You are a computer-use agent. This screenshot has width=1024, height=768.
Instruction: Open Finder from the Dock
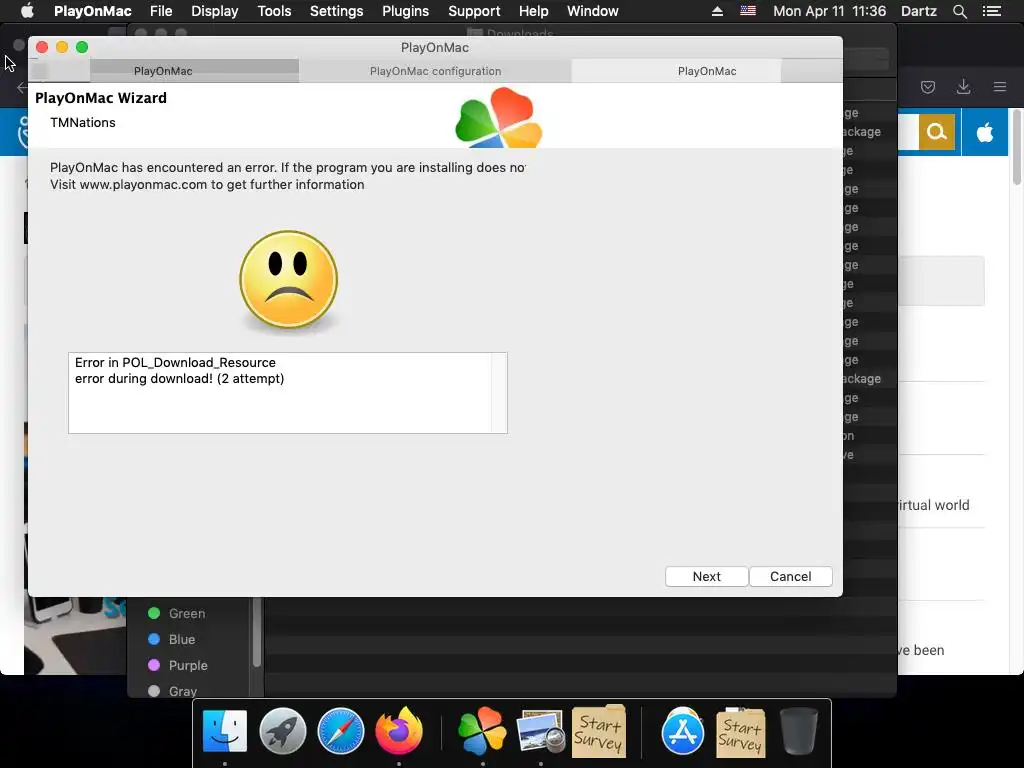[225, 731]
